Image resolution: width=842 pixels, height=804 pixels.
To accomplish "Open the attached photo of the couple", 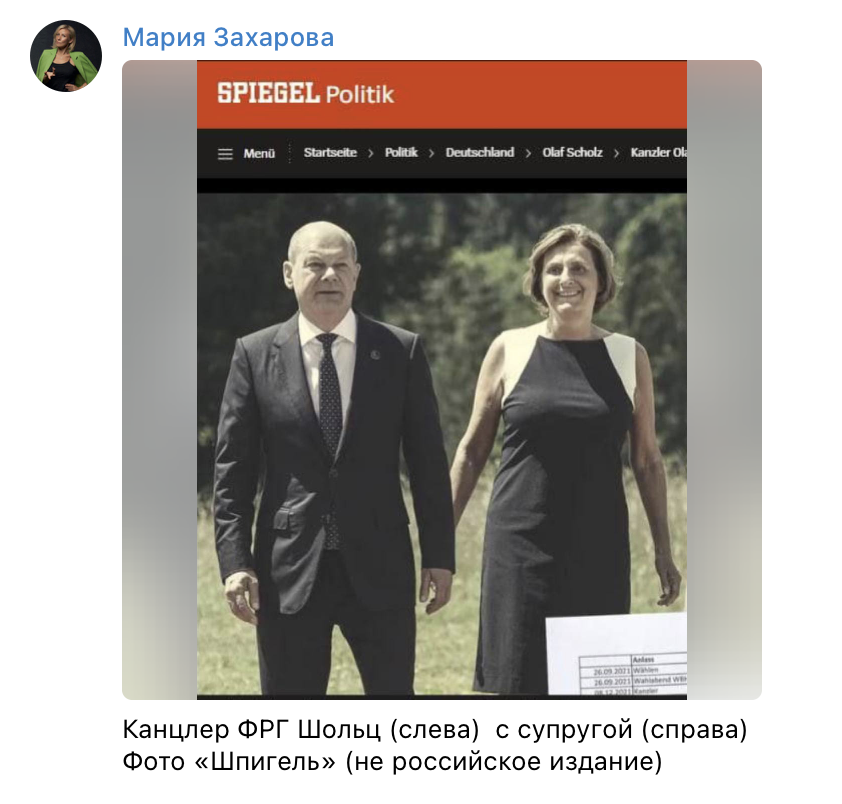I will (441, 444).
